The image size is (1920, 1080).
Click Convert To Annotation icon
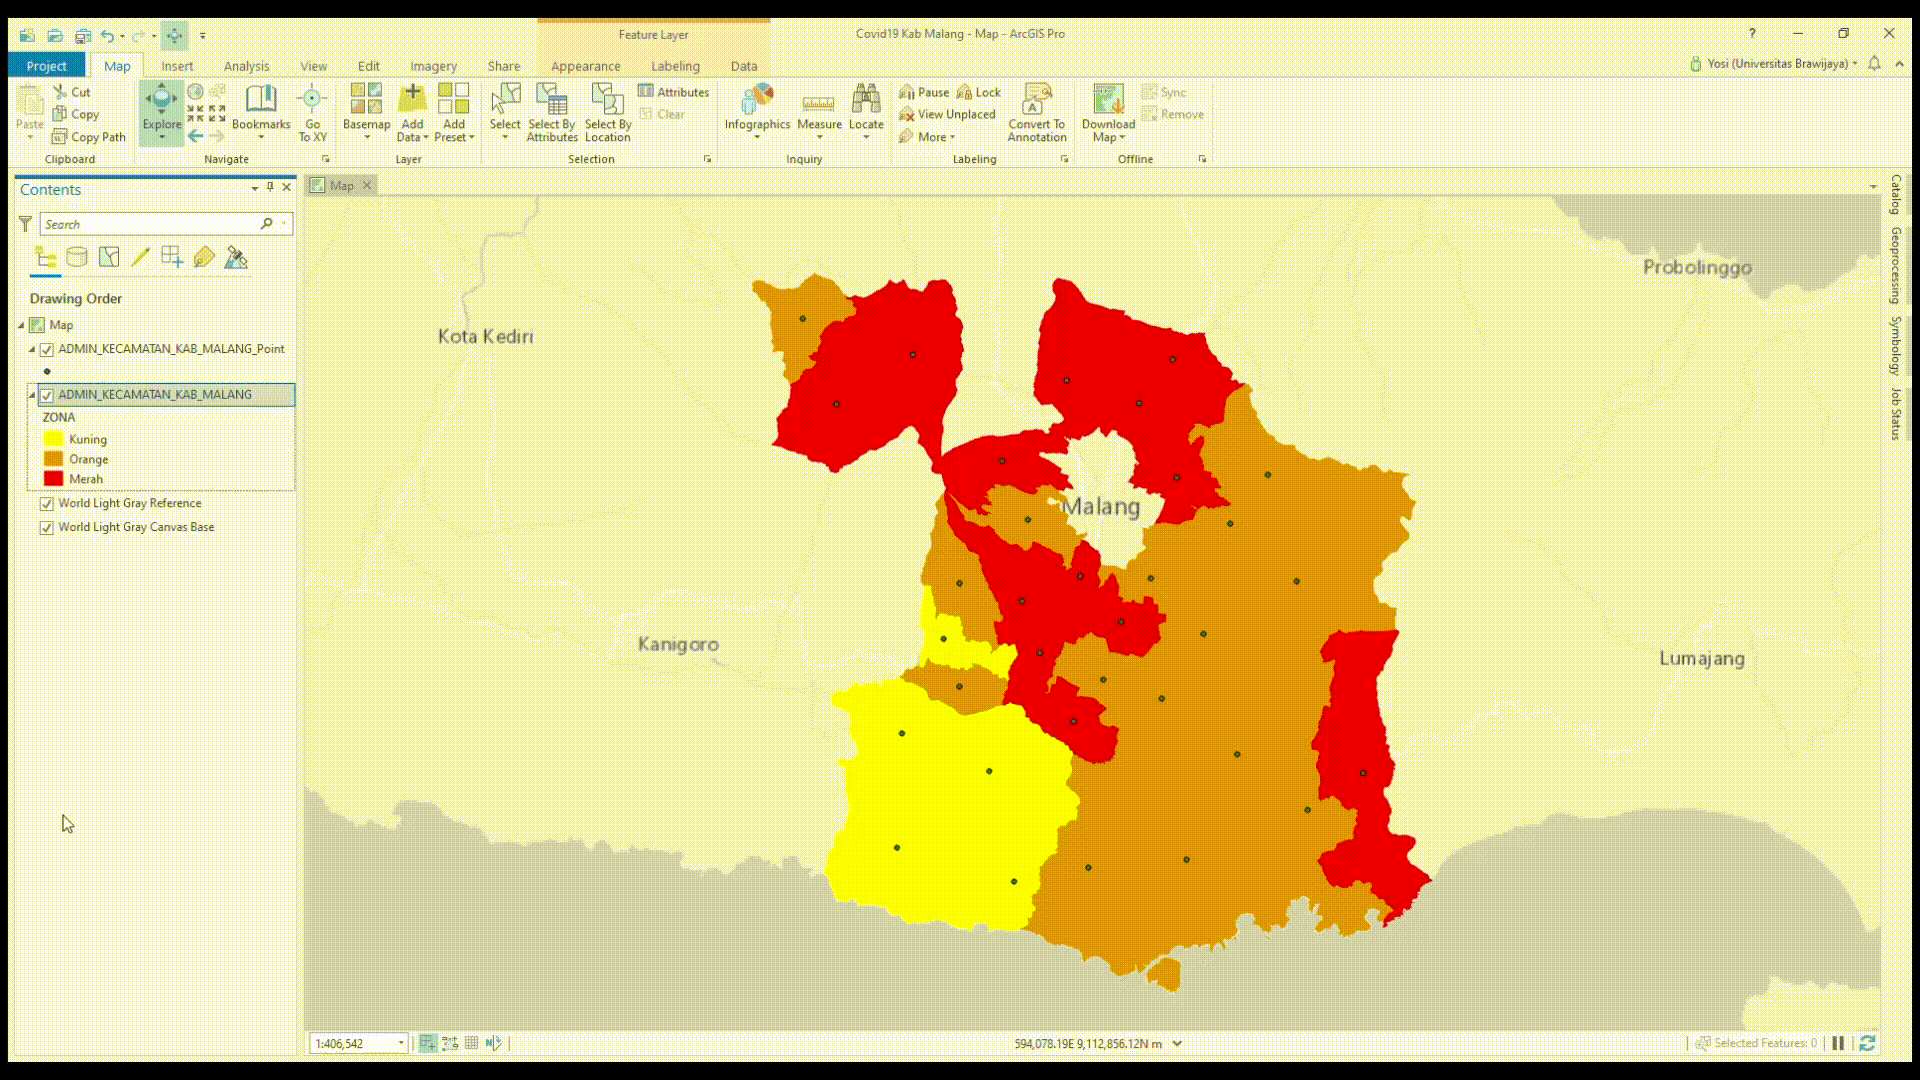1036,102
